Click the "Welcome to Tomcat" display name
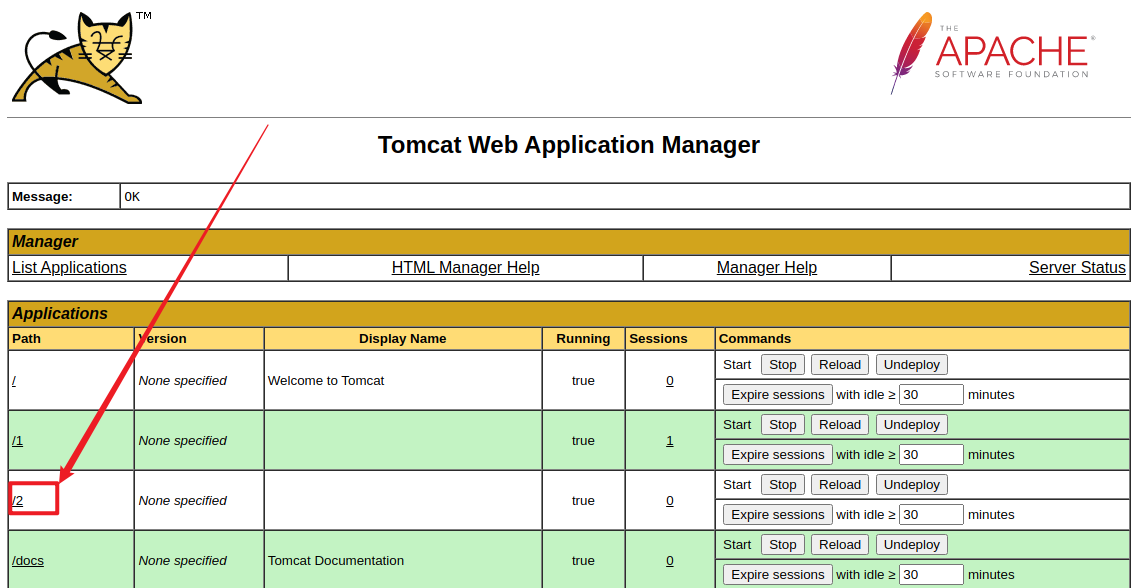Screen dimensions: 1132x588 point(326,381)
